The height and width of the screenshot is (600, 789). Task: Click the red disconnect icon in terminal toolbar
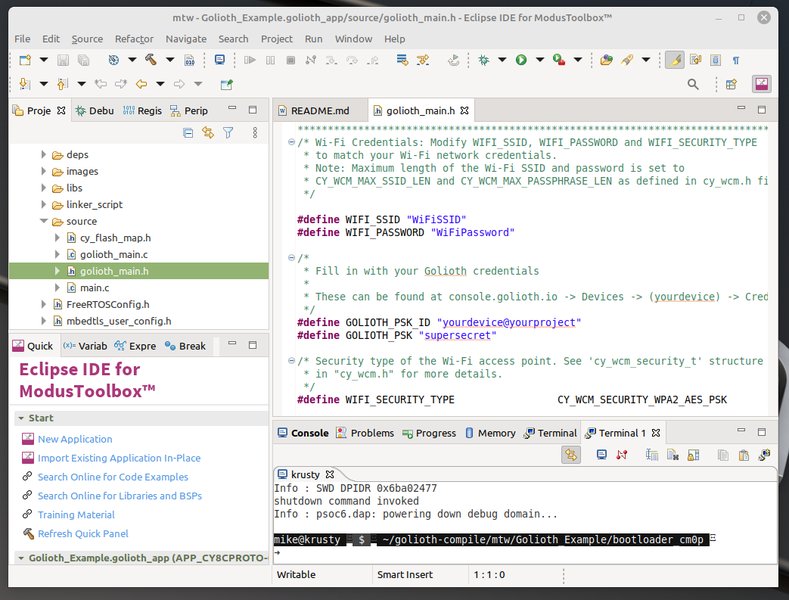(x=622, y=455)
